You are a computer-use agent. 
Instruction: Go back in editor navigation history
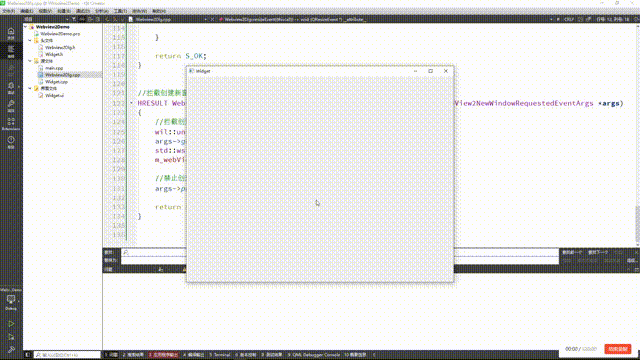[x=107, y=19]
